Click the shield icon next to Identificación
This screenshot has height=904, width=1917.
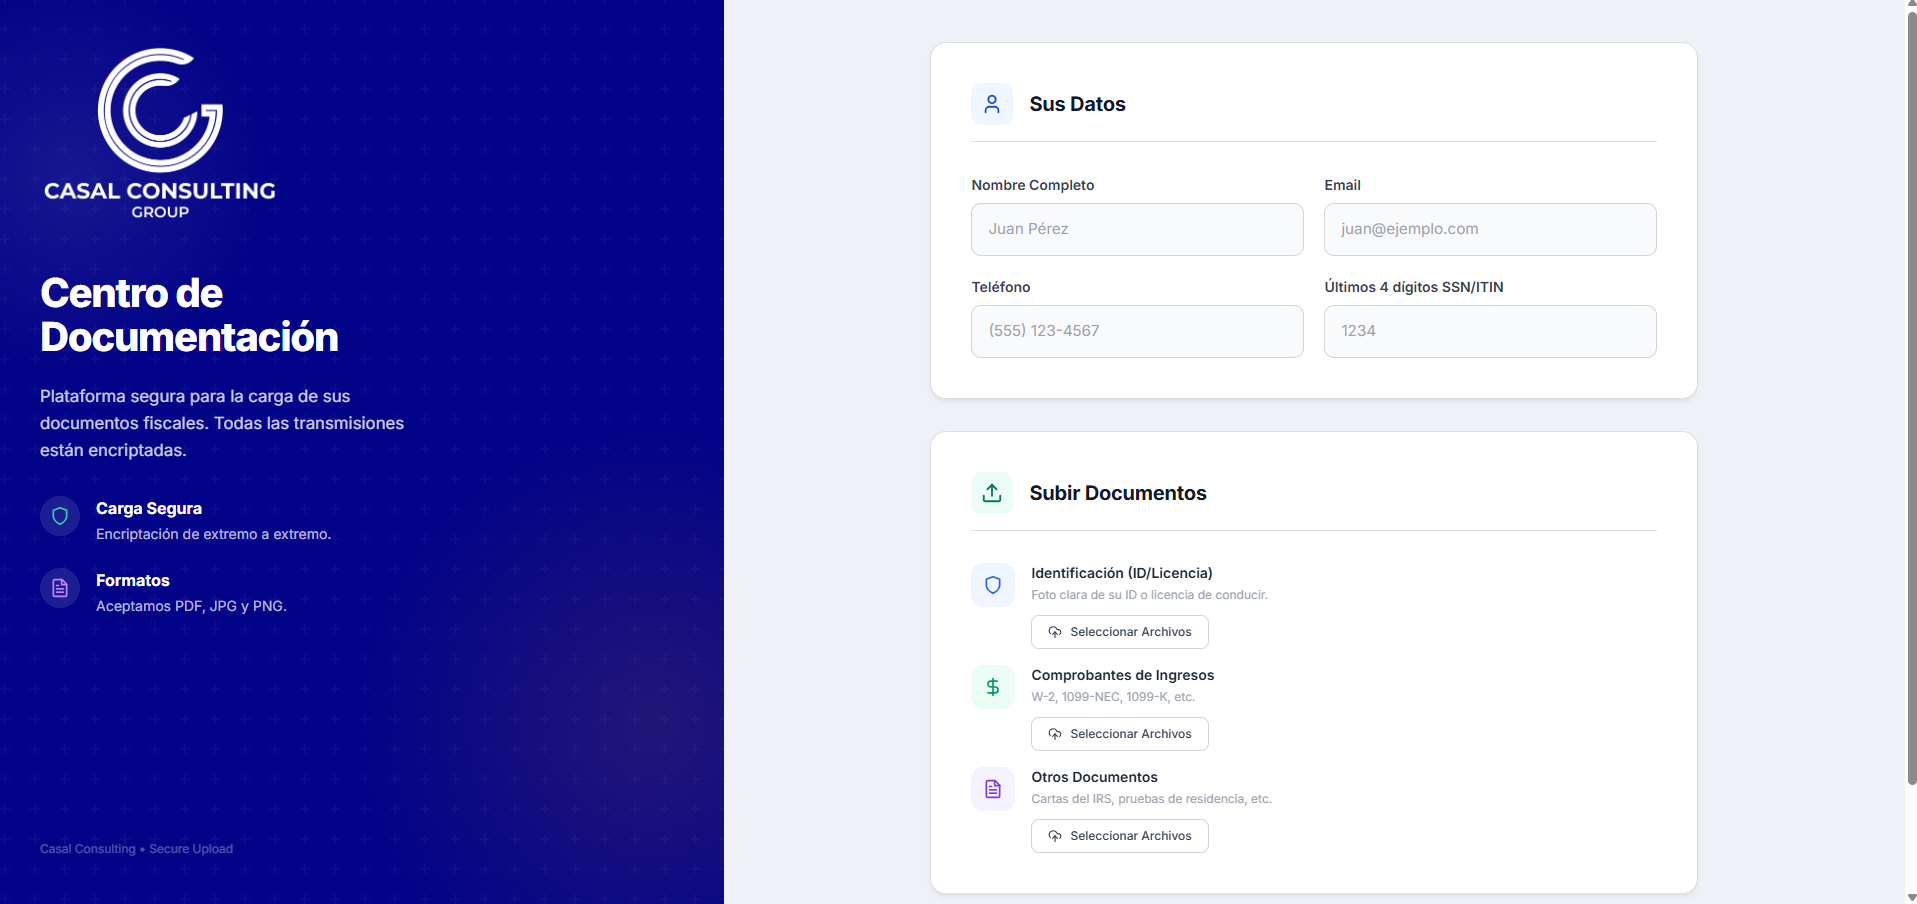coord(992,585)
